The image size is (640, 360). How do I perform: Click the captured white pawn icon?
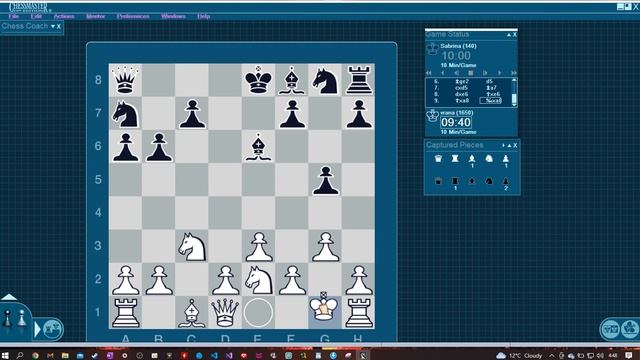coord(506,159)
